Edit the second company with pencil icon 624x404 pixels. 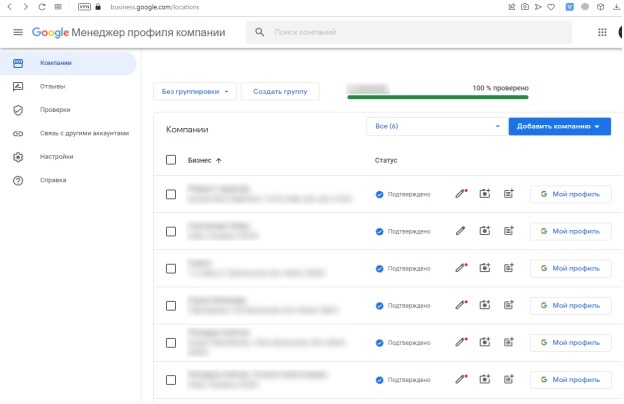click(x=460, y=231)
